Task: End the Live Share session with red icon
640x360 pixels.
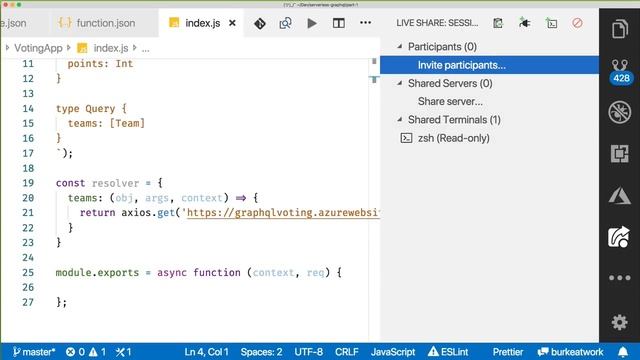Action: [x=577, y=23]
